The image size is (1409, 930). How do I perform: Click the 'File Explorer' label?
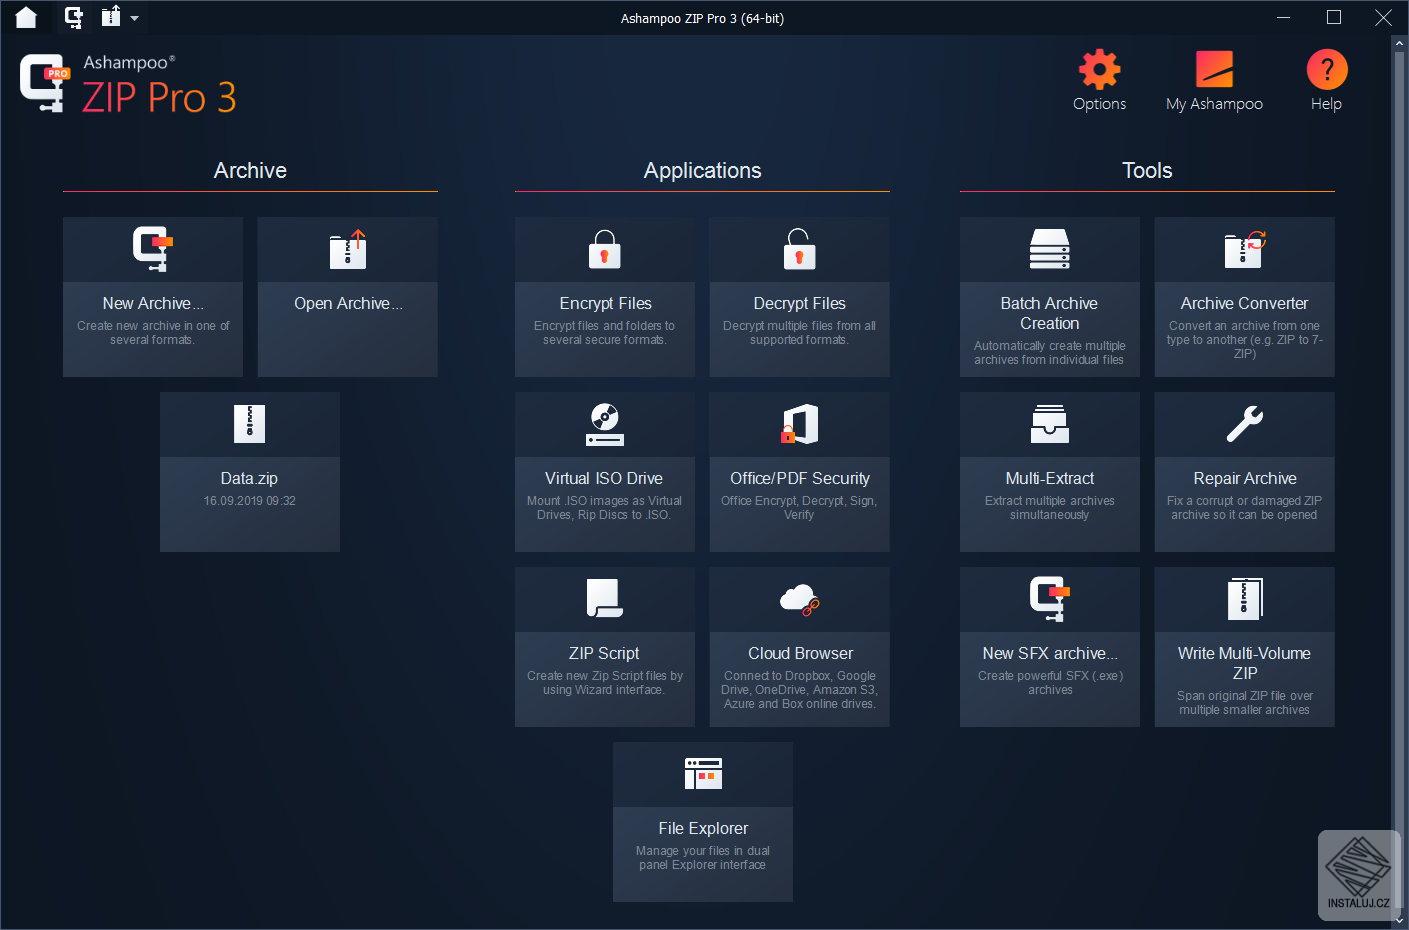(703, 828)
